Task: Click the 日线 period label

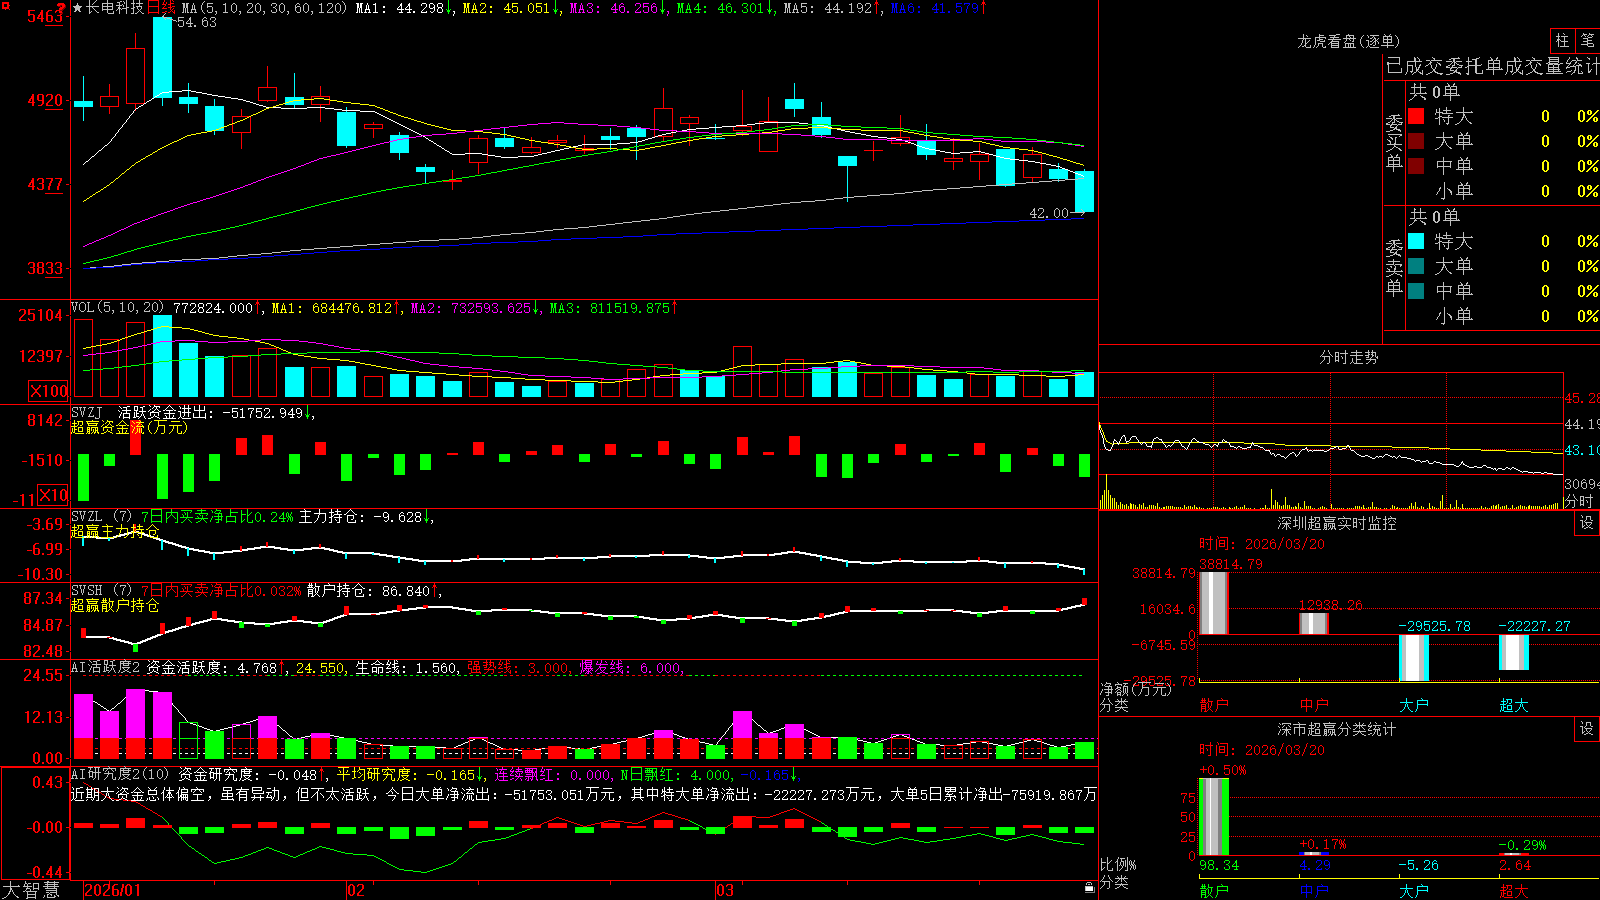Action: (x=161, y=8)
